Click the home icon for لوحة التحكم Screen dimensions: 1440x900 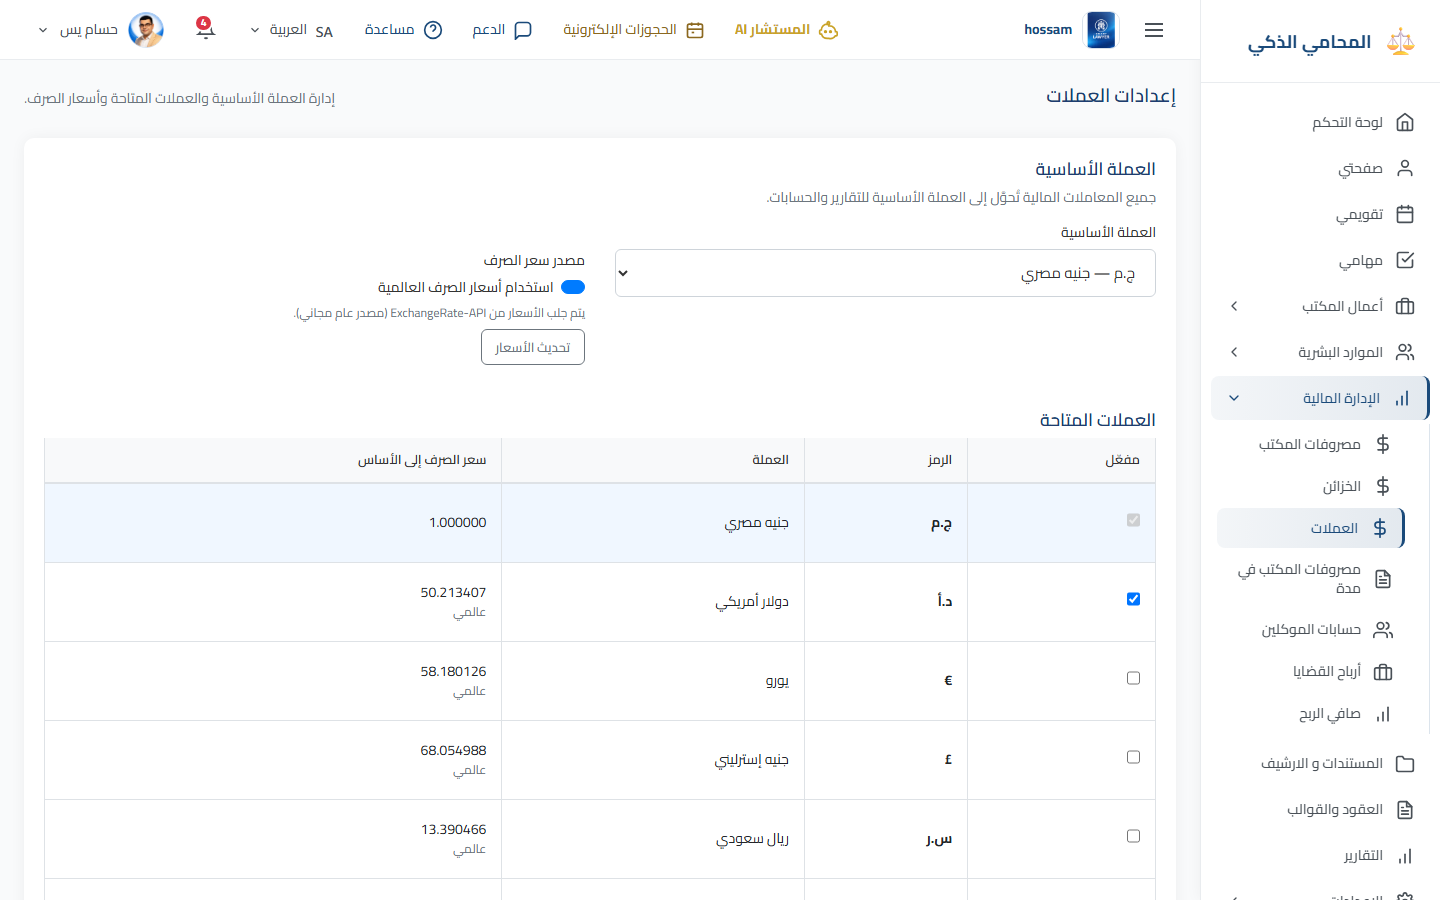[1405, 122]
